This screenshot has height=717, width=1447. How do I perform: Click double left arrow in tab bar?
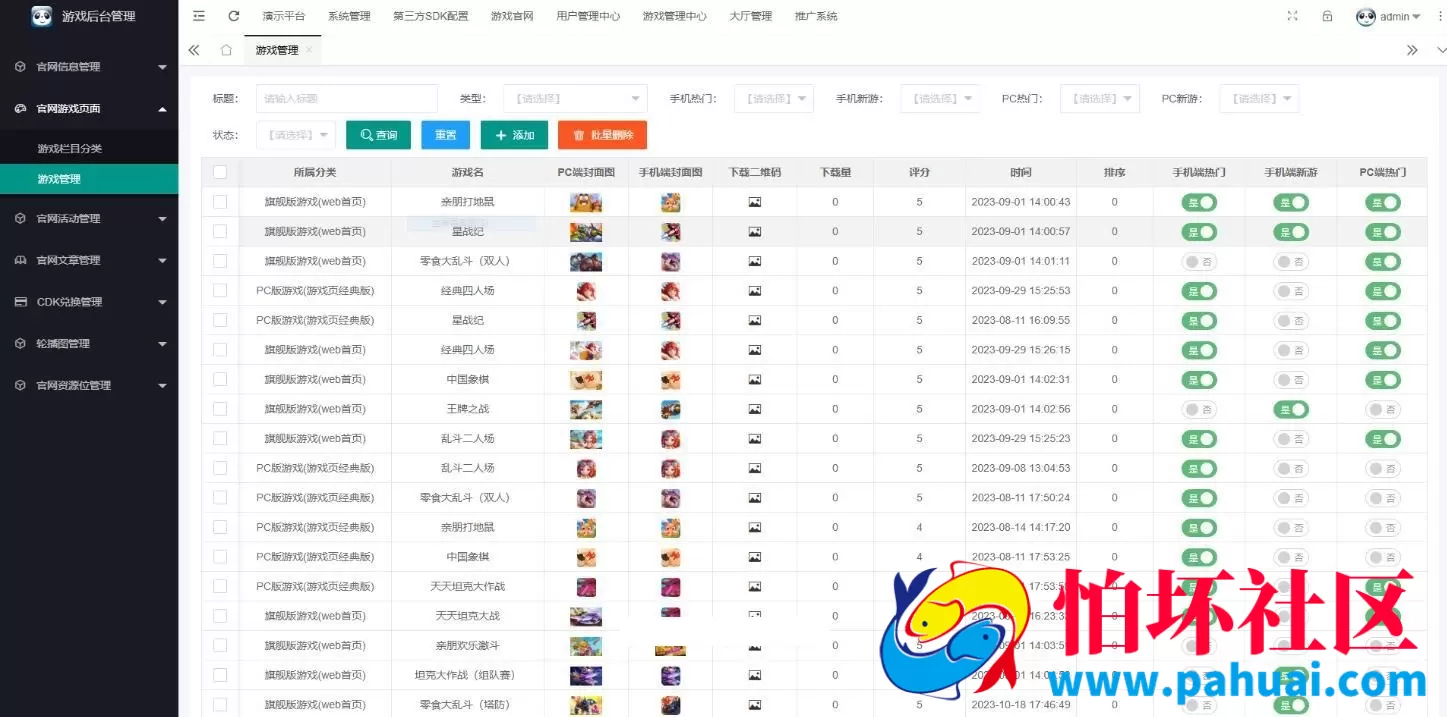(x=194, y=50)
